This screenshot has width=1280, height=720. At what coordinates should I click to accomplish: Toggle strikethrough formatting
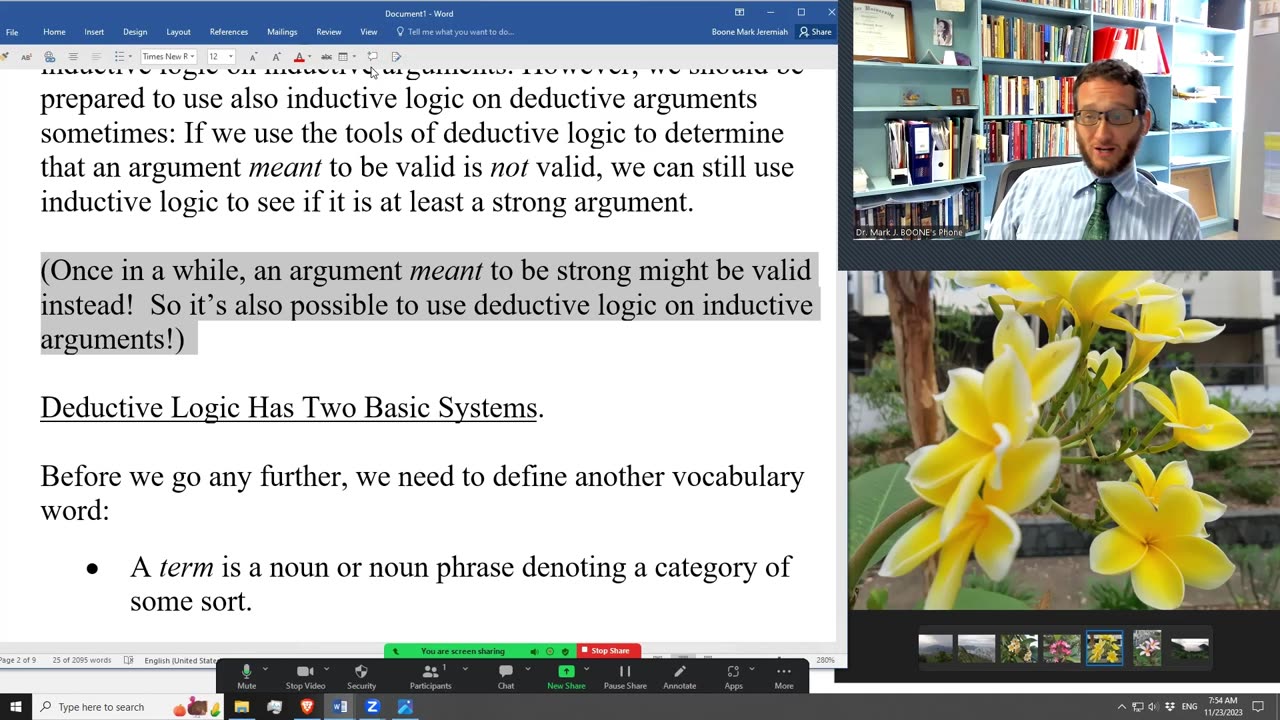coord(326,57)
